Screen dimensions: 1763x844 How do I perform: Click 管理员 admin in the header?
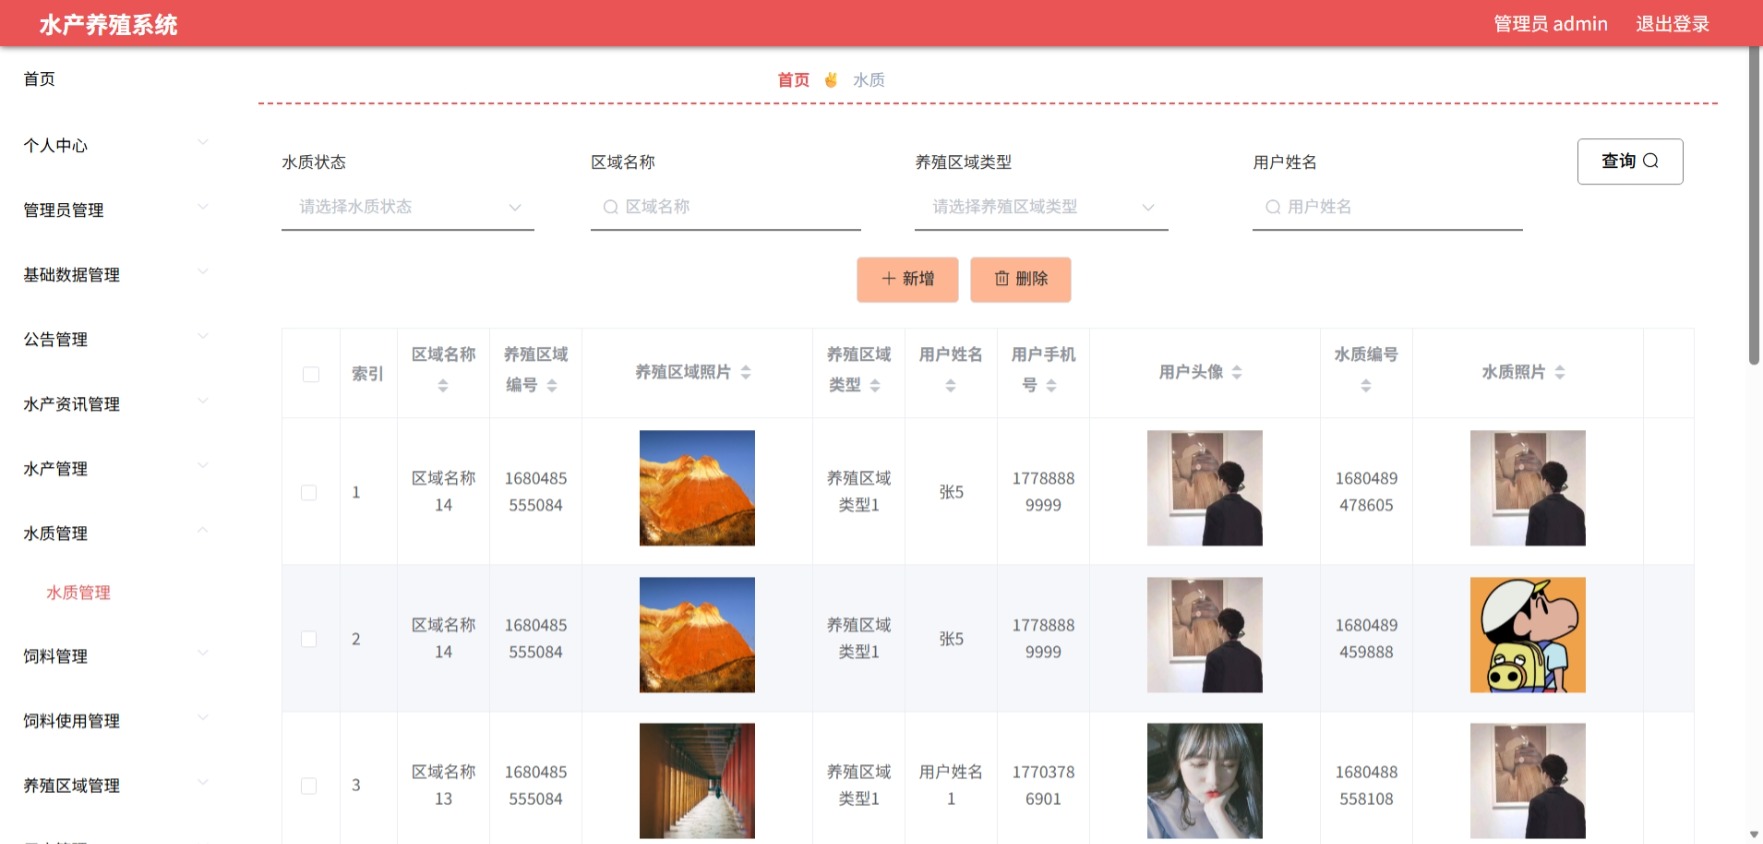[1551, 24]
